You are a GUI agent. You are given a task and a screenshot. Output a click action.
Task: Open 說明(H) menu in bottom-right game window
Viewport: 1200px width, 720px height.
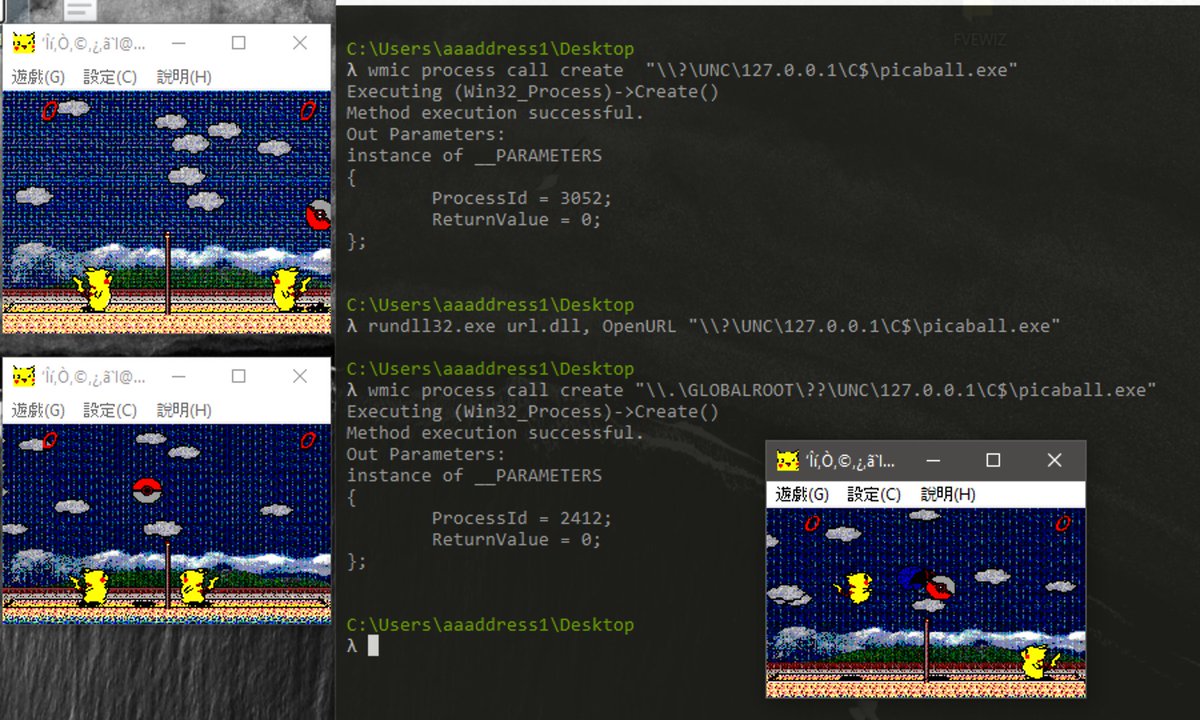(948, 494)
